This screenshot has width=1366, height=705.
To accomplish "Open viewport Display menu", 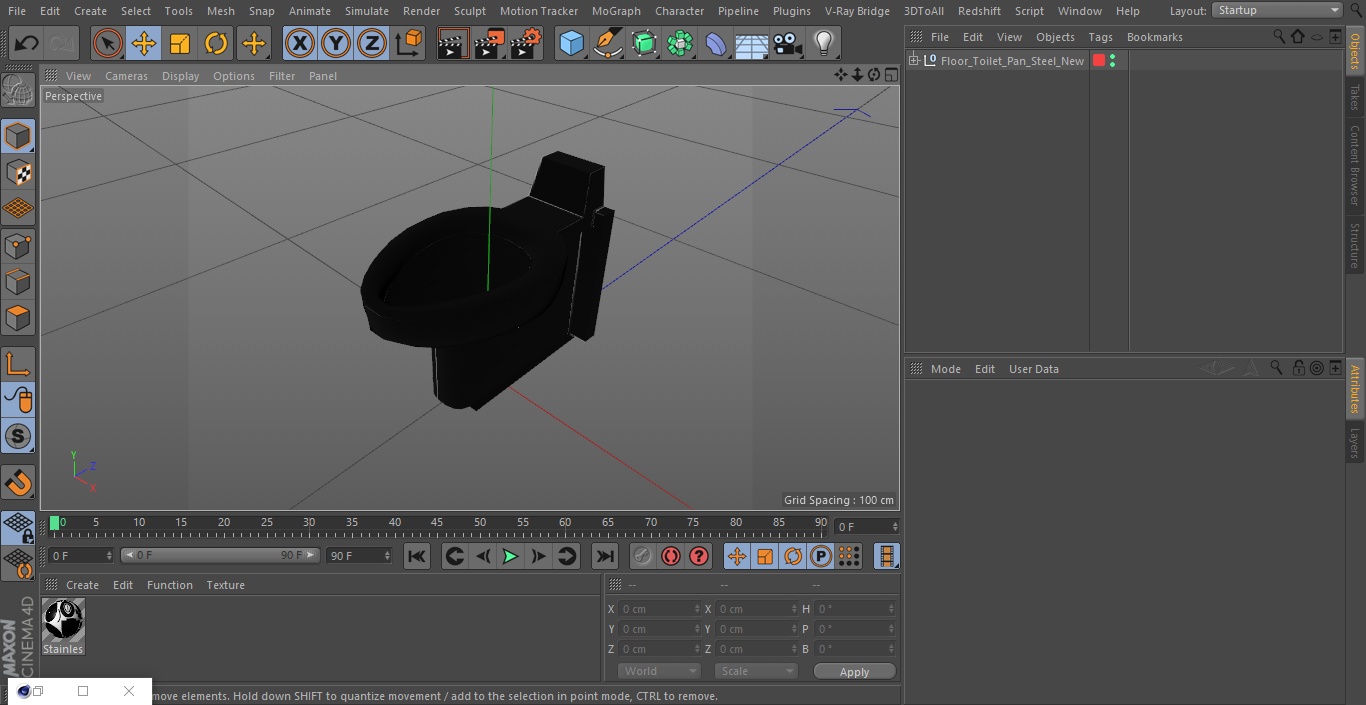I will [x=180, y=76].
